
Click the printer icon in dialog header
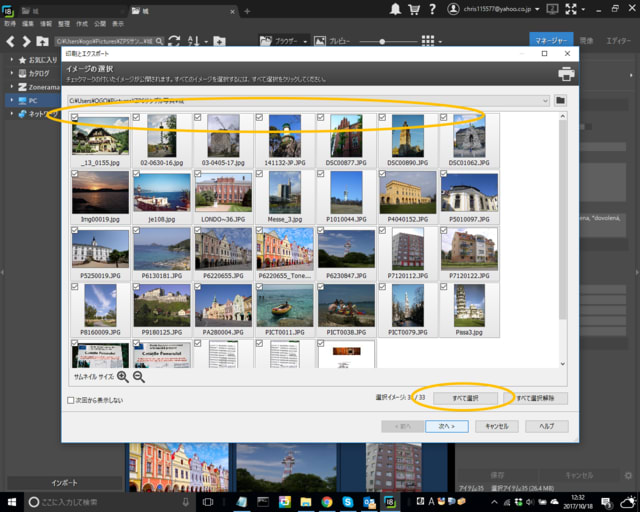coord(566,74)
